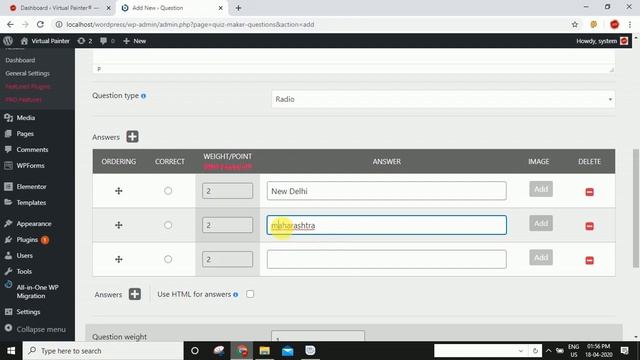Viewport: 640px width, 360px height.
Task: Click the move icon in the empty answer row
Action: click(119, 259)
